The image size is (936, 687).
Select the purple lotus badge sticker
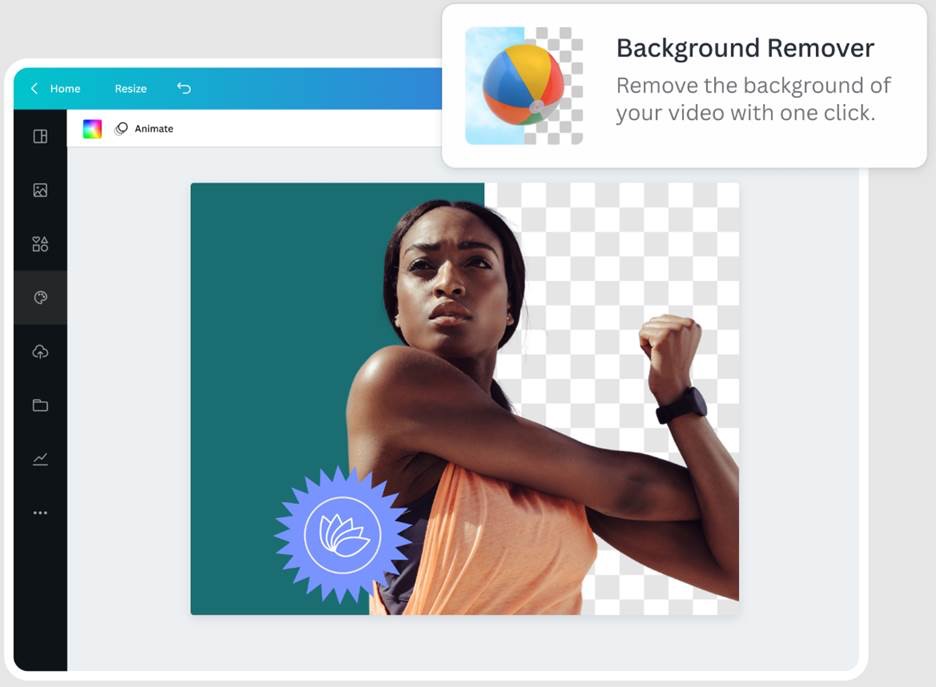(x=342, y=533)
